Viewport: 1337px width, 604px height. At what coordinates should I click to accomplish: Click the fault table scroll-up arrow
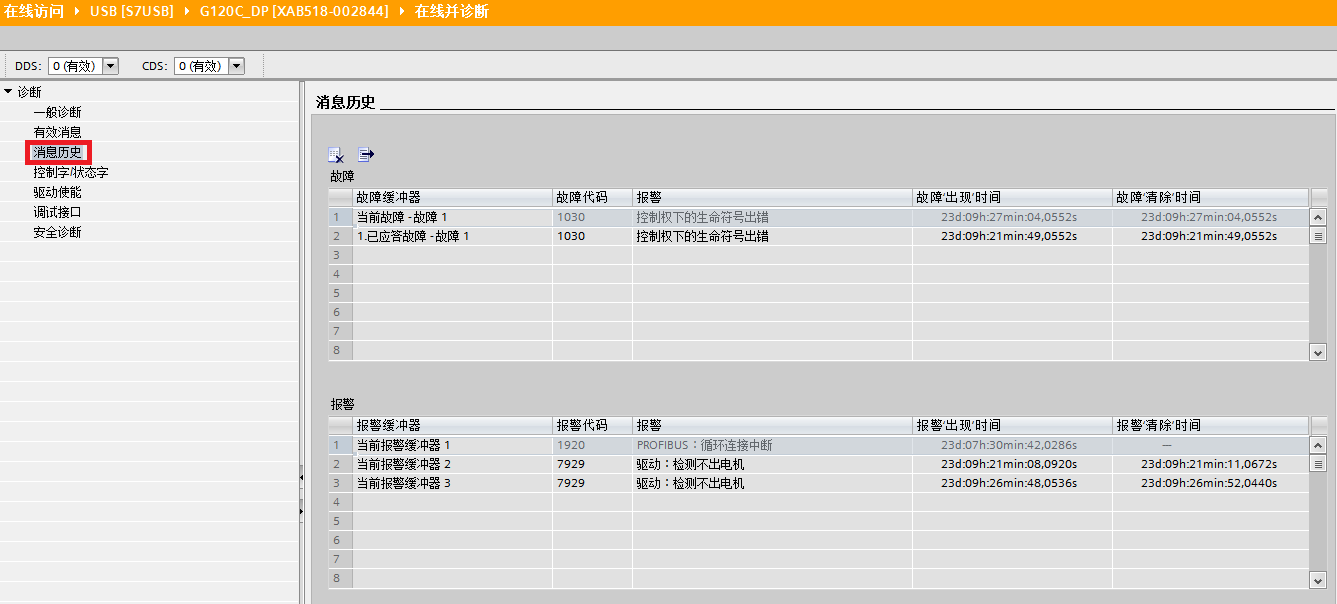(1318, 217)
